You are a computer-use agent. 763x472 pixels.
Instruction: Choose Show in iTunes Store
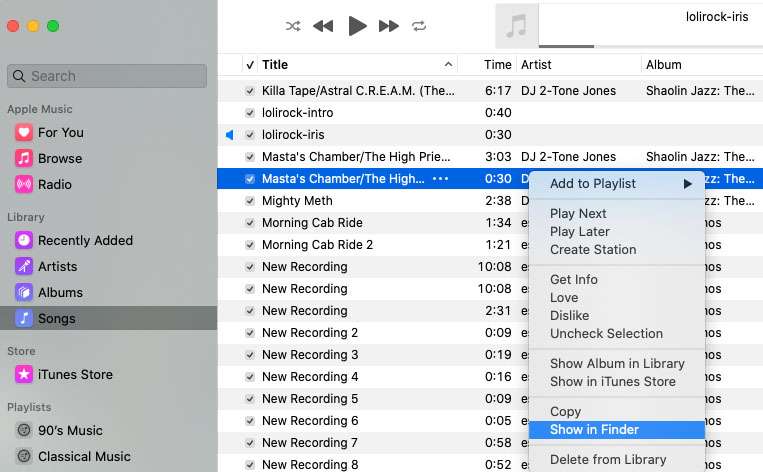(613, 381)
